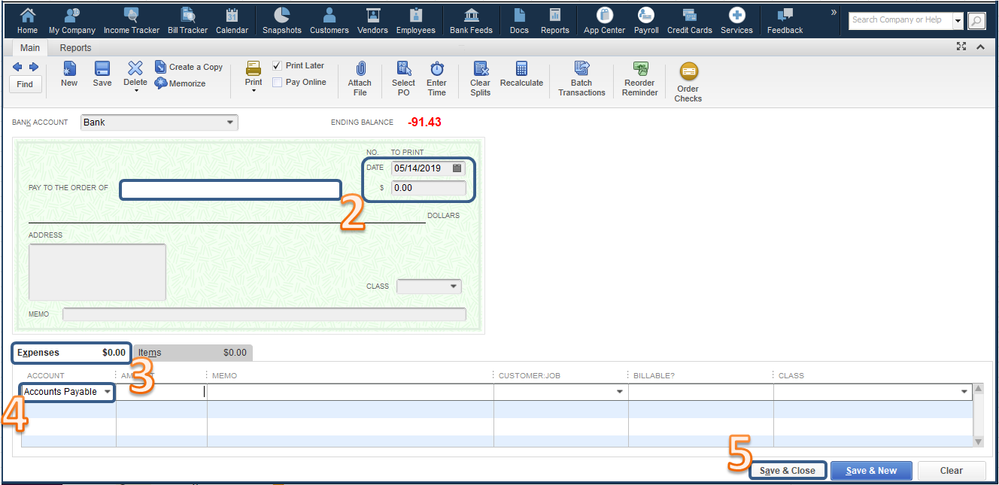Open Batch Transactions
Viewport: 999px width, 485px height.
582,78
